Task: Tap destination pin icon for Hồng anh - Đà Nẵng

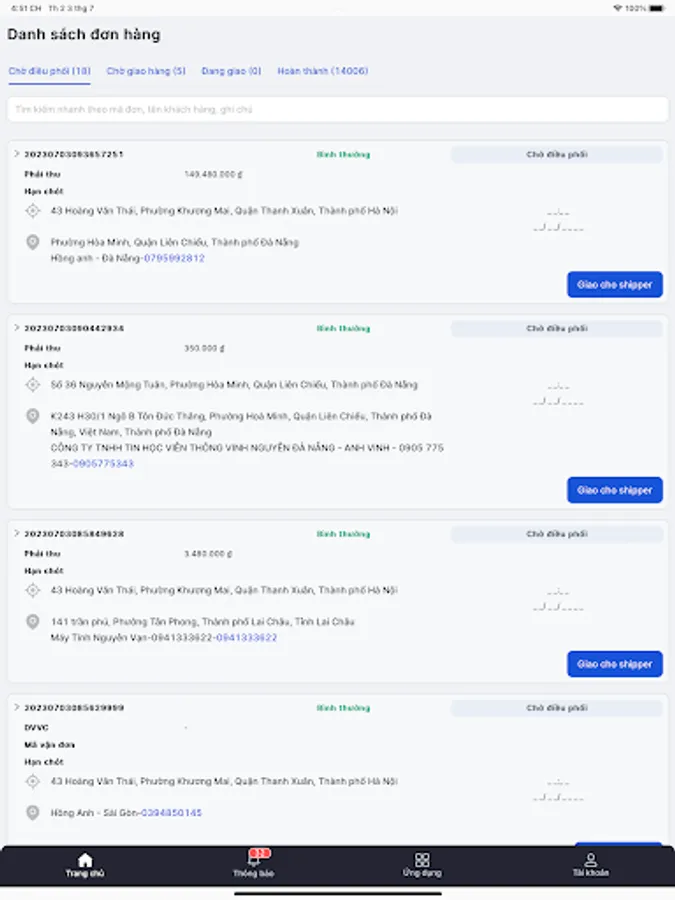Action: tap(32, 242)
